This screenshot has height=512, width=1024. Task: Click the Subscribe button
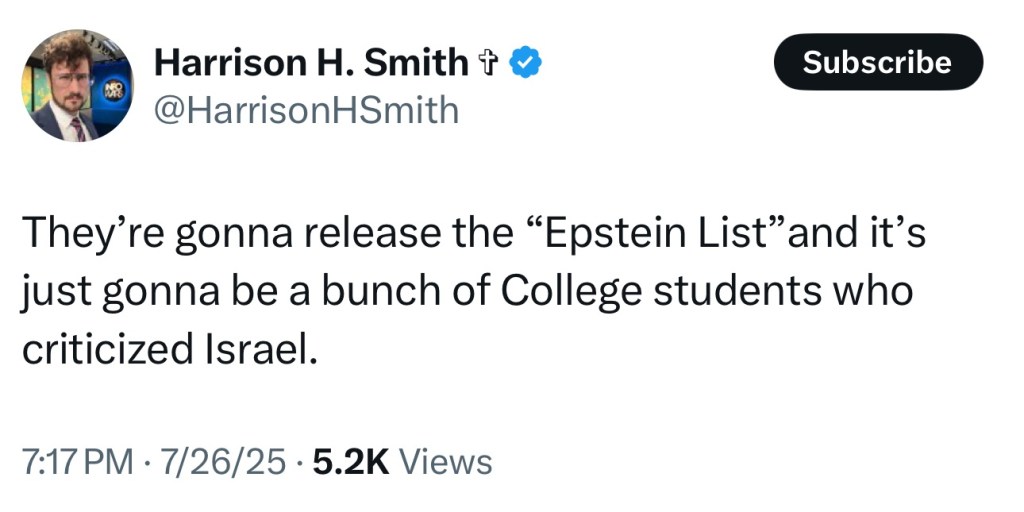click(878, 62)
